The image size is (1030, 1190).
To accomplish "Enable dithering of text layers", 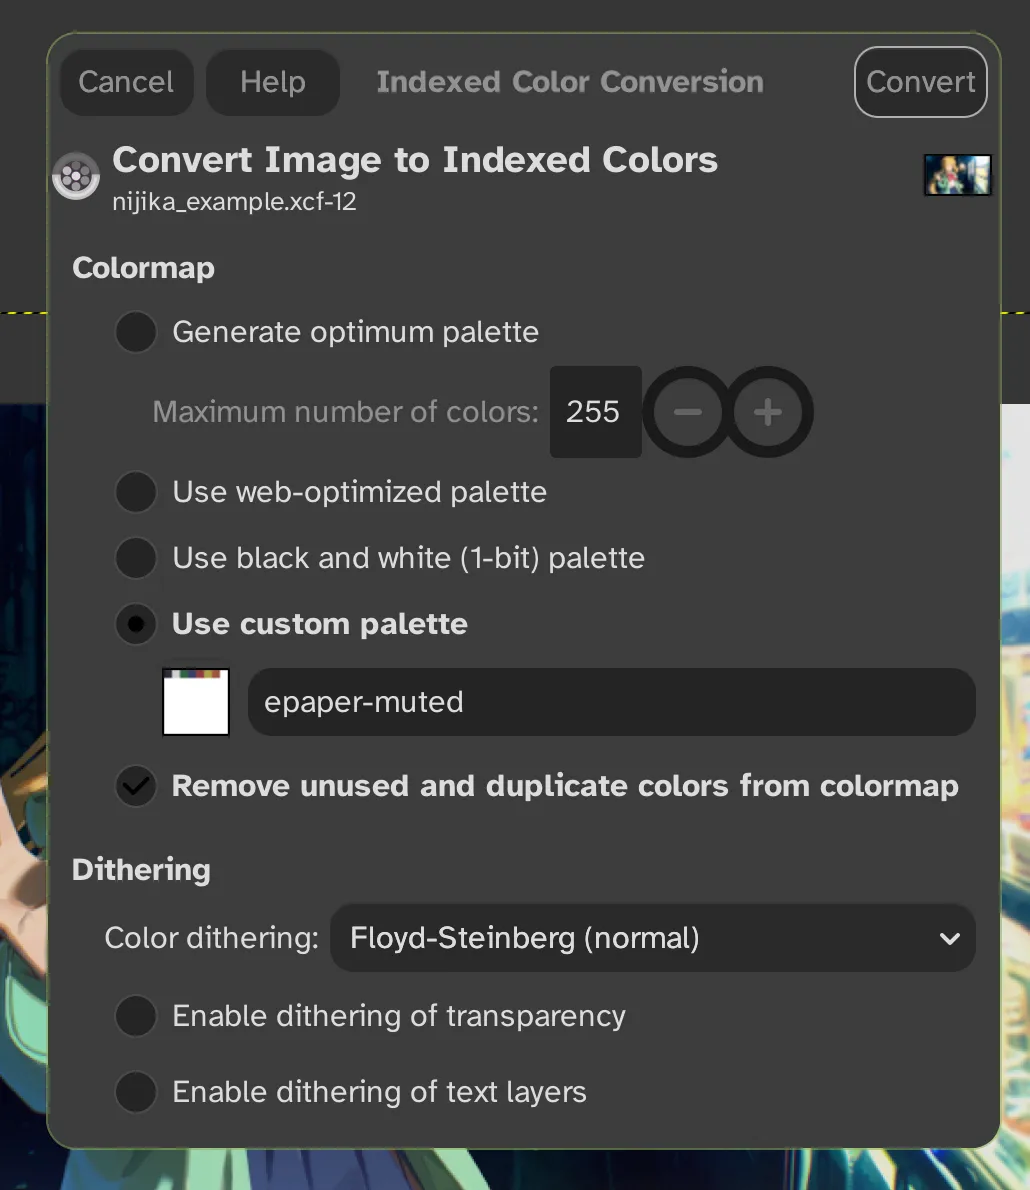I will (136, 1092).
